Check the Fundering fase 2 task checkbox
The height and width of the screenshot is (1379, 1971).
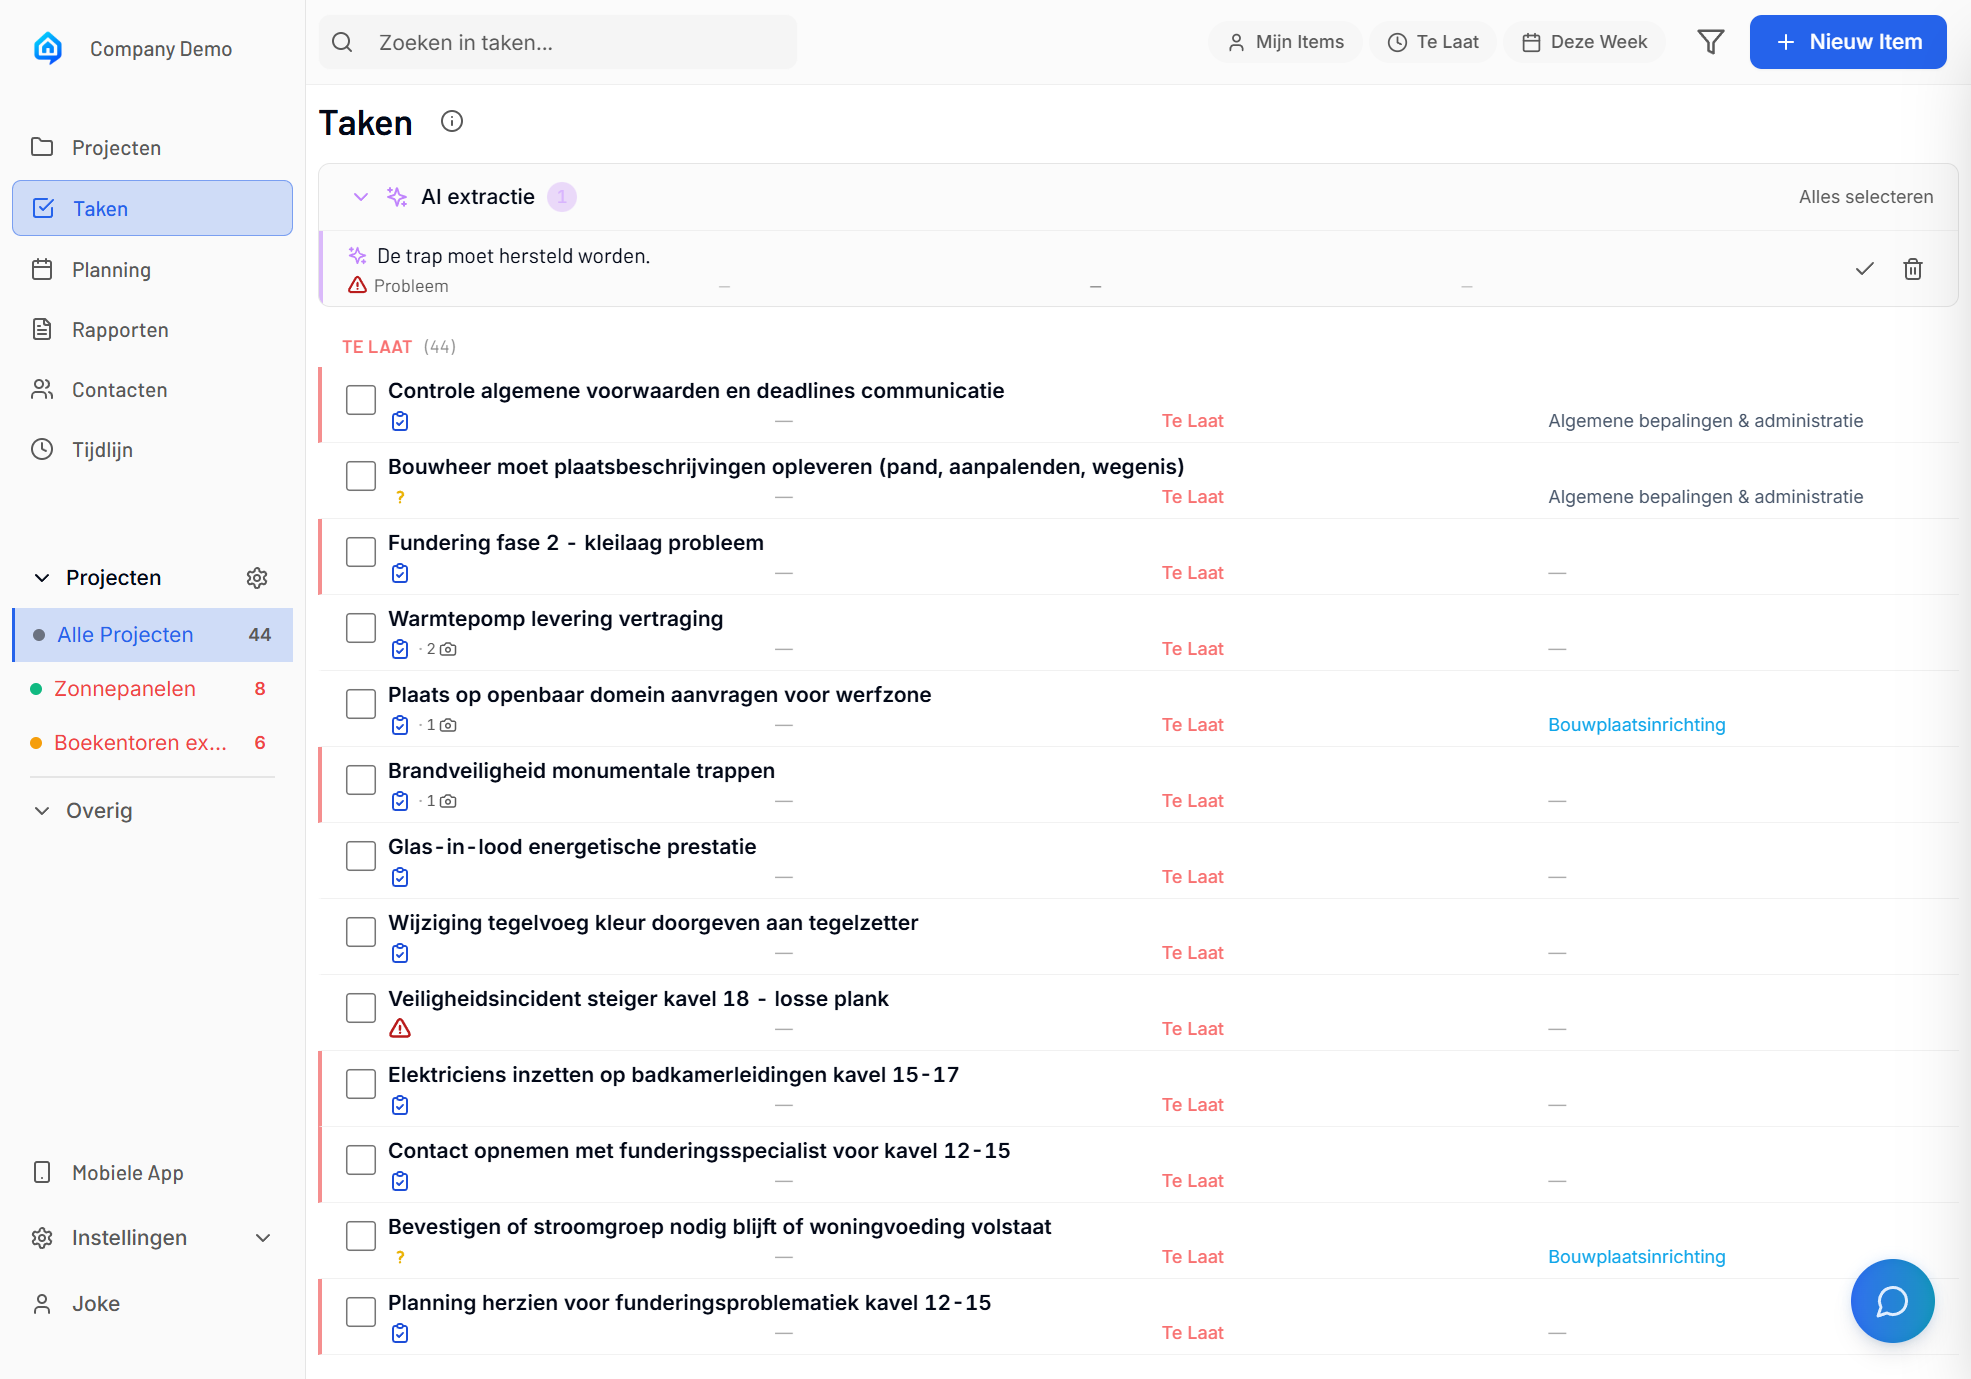coord(361,552)
